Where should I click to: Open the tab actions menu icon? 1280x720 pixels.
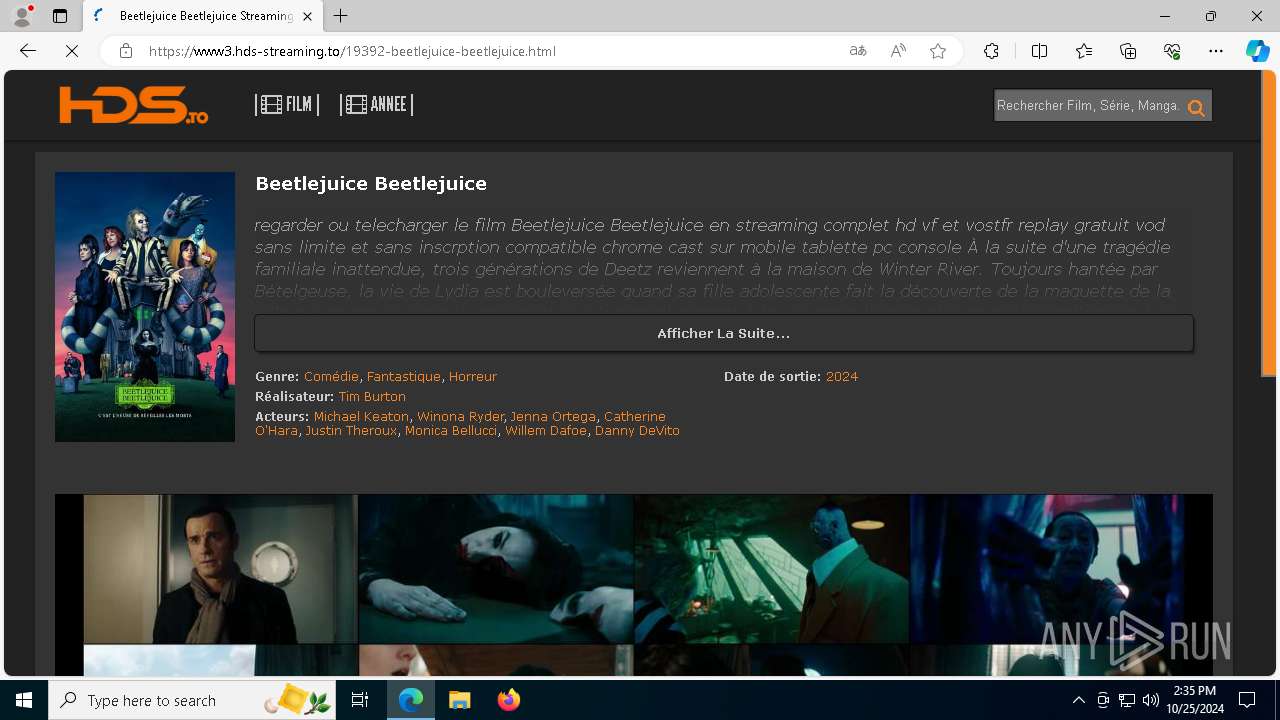(x=60, y=16)
